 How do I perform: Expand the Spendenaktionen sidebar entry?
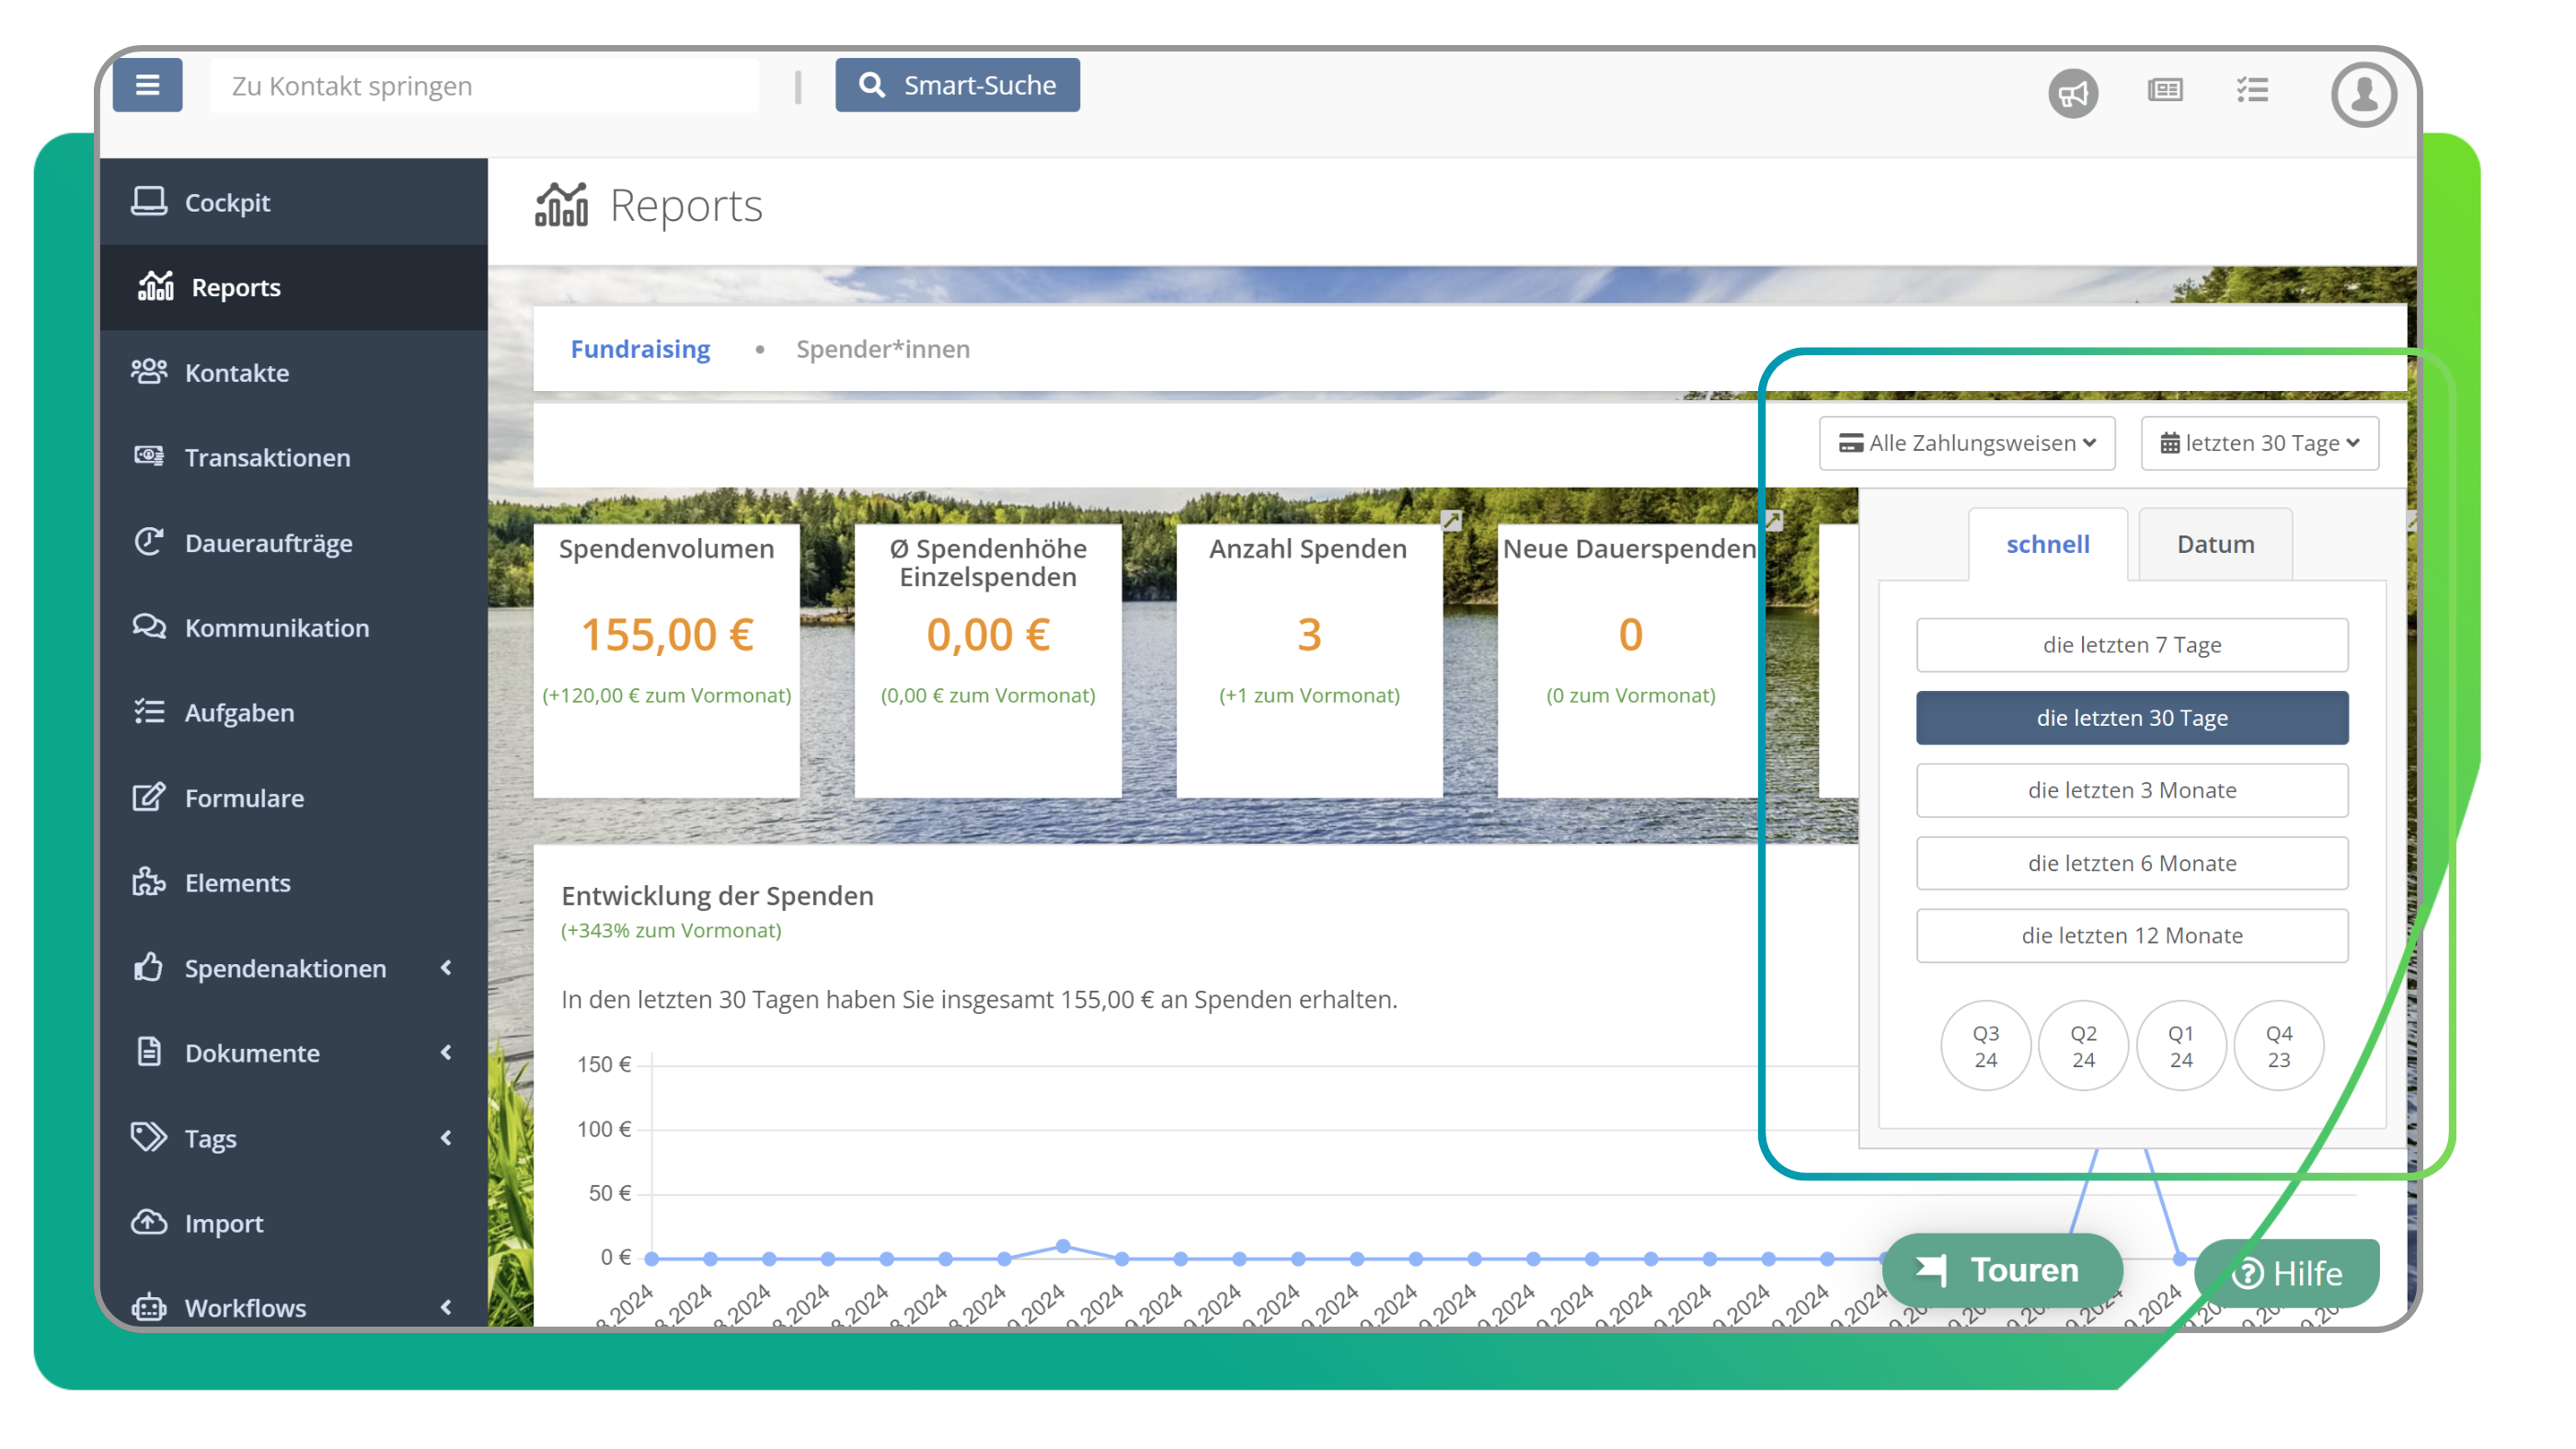pos(285,967)
